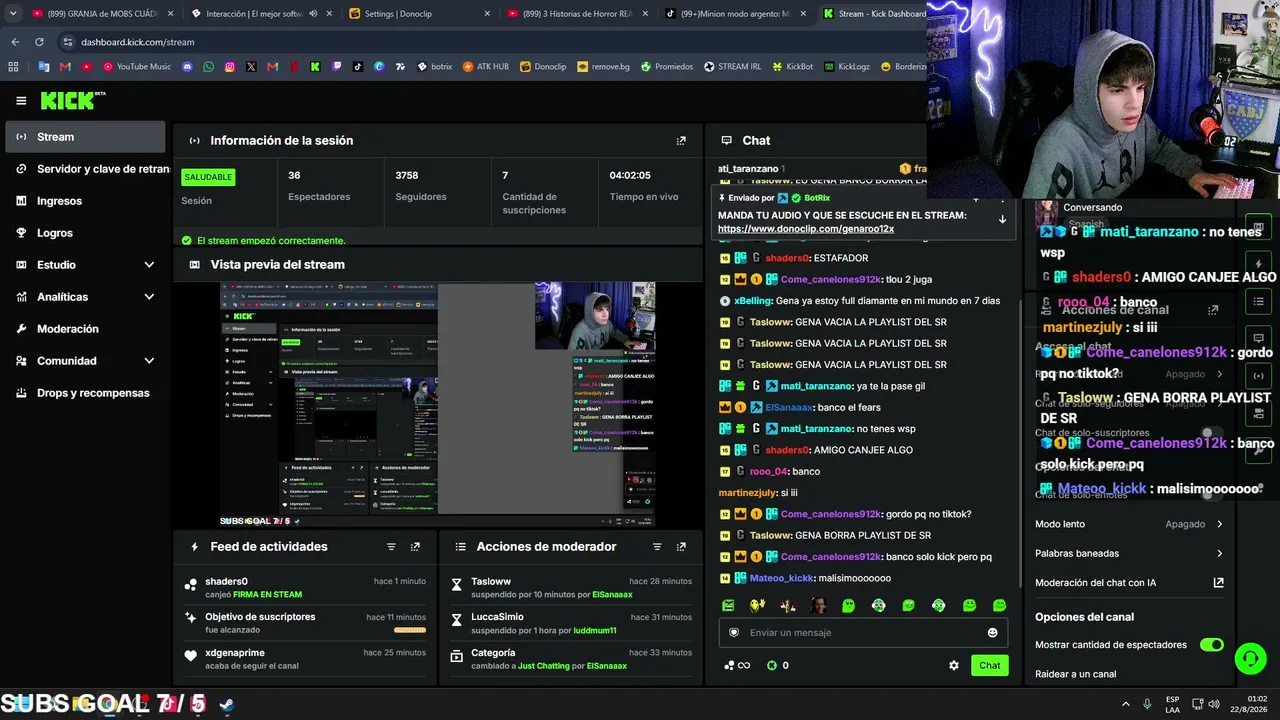
Task: Focus the Enviar un mensaje input field
Action: click(x=862, y=632)
